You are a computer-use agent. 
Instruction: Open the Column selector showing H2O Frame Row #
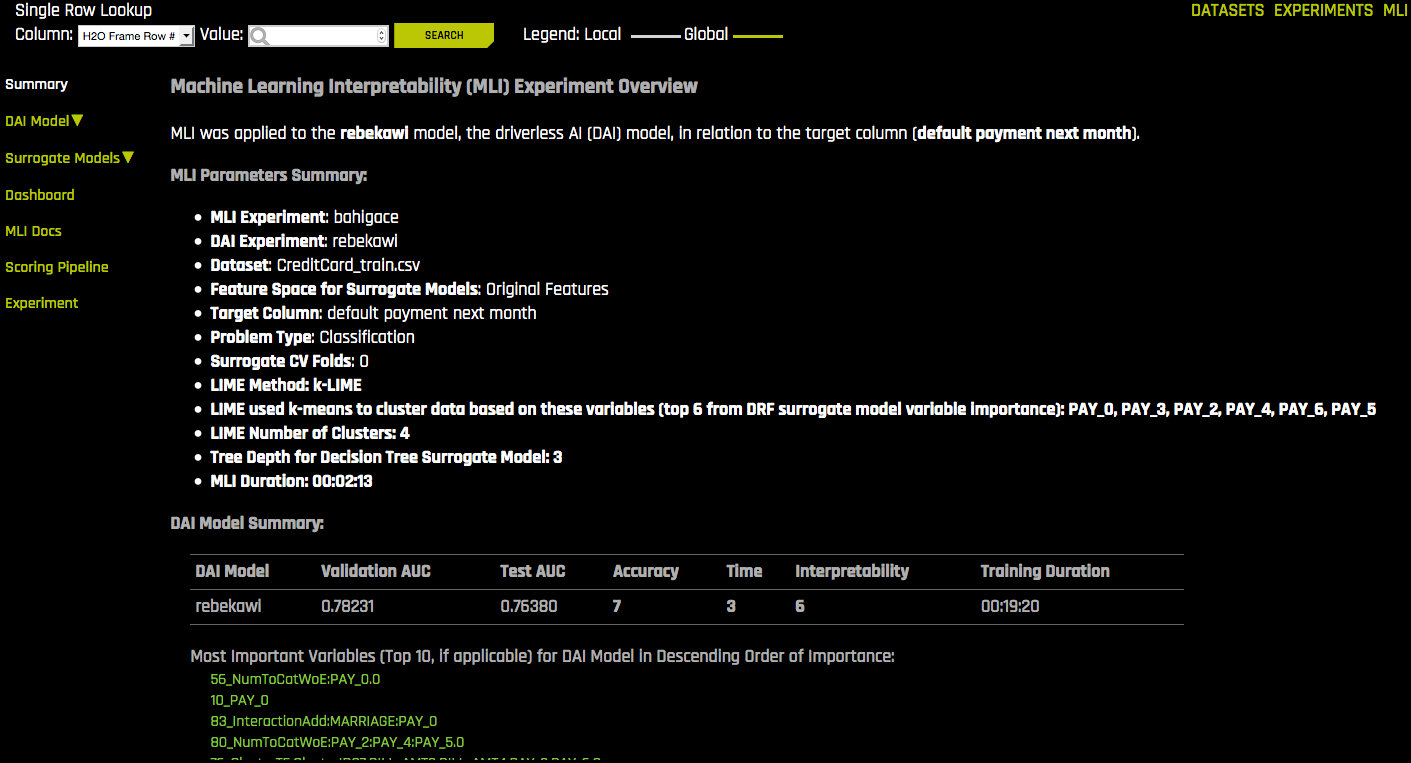[135, 34]
